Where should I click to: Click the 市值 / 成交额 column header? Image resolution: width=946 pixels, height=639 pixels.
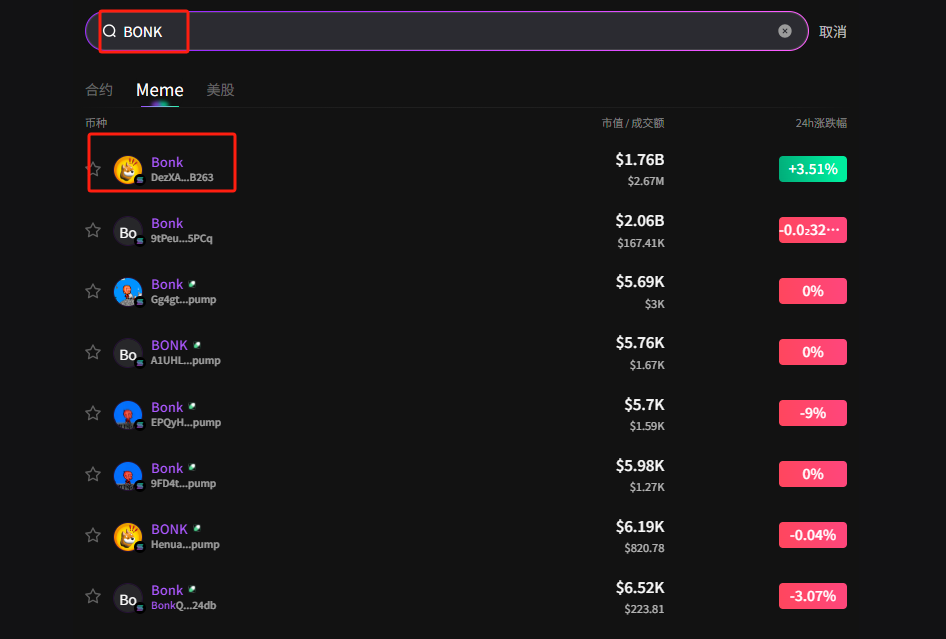point(633,123)
